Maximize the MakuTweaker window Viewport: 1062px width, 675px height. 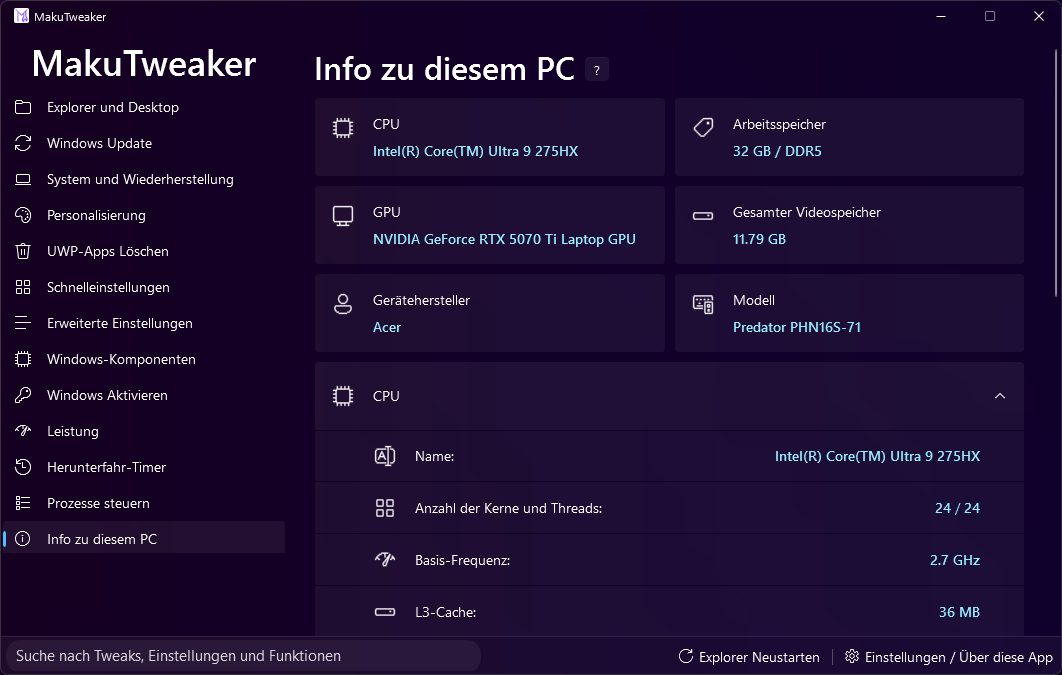(990, 16)
